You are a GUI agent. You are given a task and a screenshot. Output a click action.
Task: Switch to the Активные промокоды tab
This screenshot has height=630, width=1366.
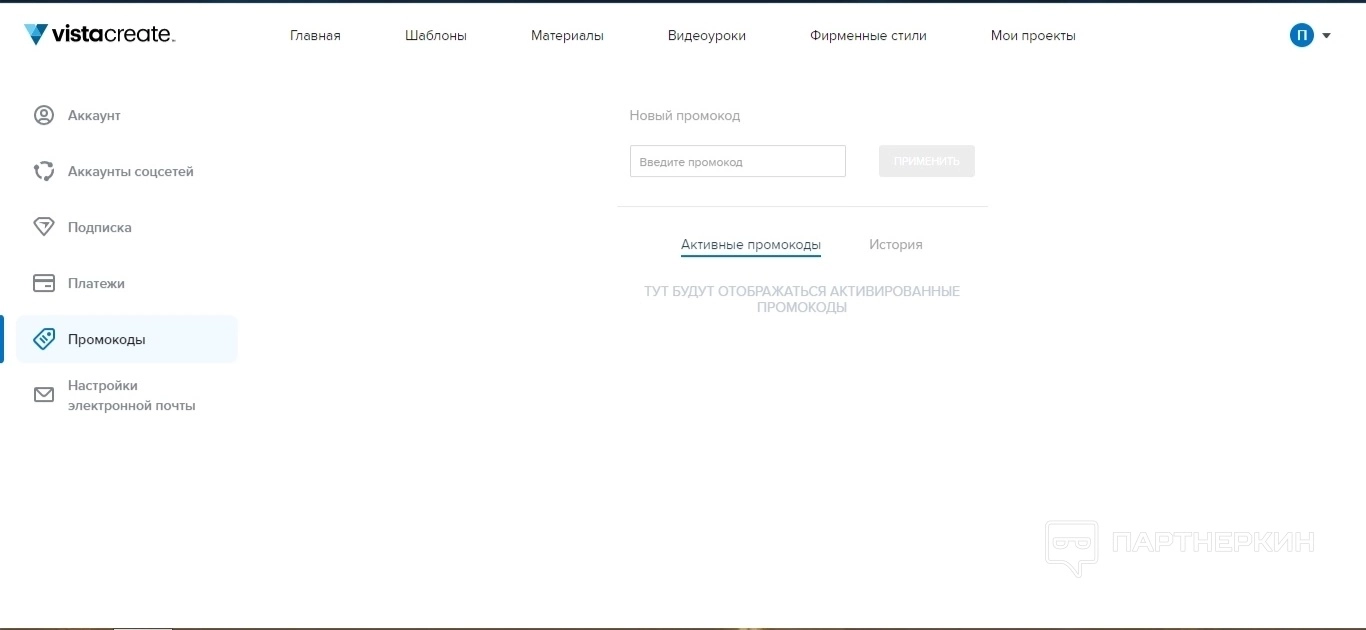[751, 245]
